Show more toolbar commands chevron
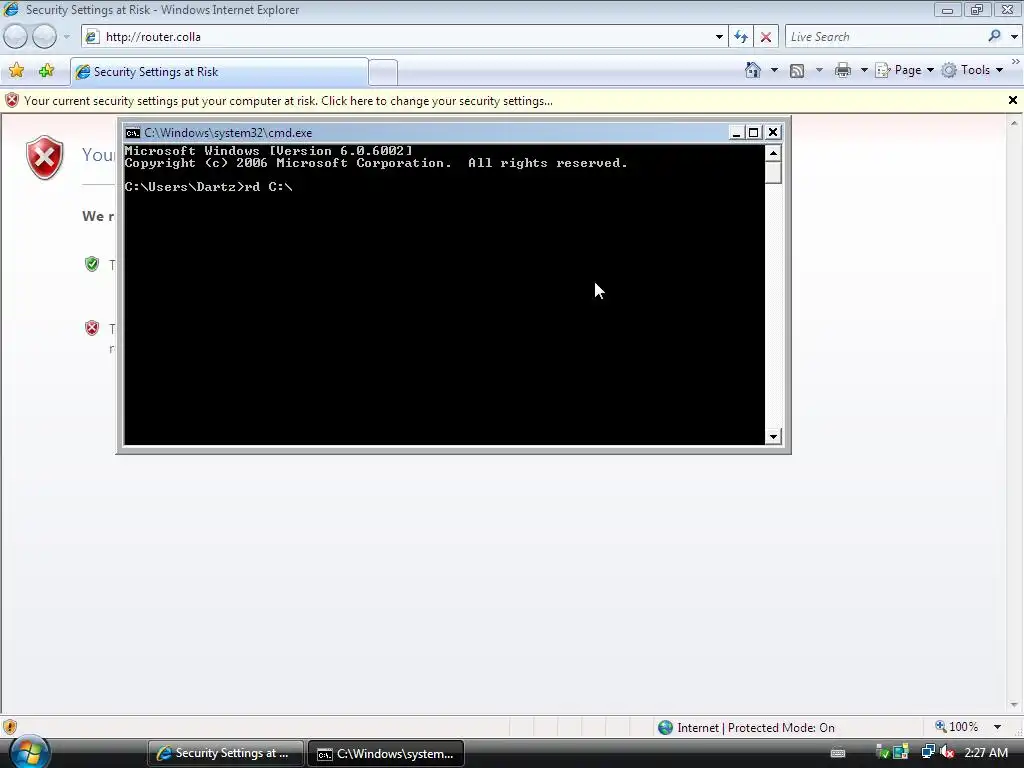Viewport: 1024px width, 768px height. [x=1016, y=61]
